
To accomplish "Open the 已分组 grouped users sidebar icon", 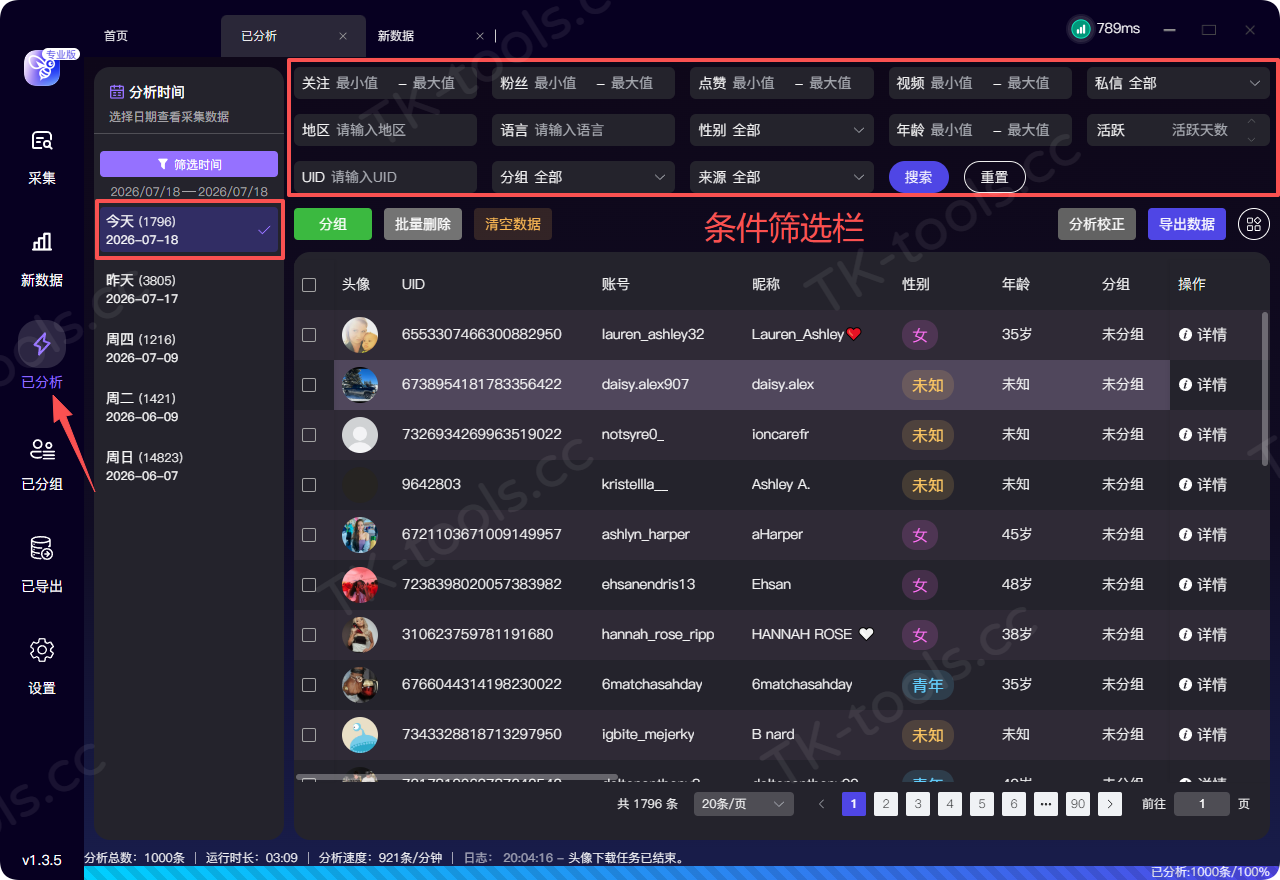I will coord(42,450).
